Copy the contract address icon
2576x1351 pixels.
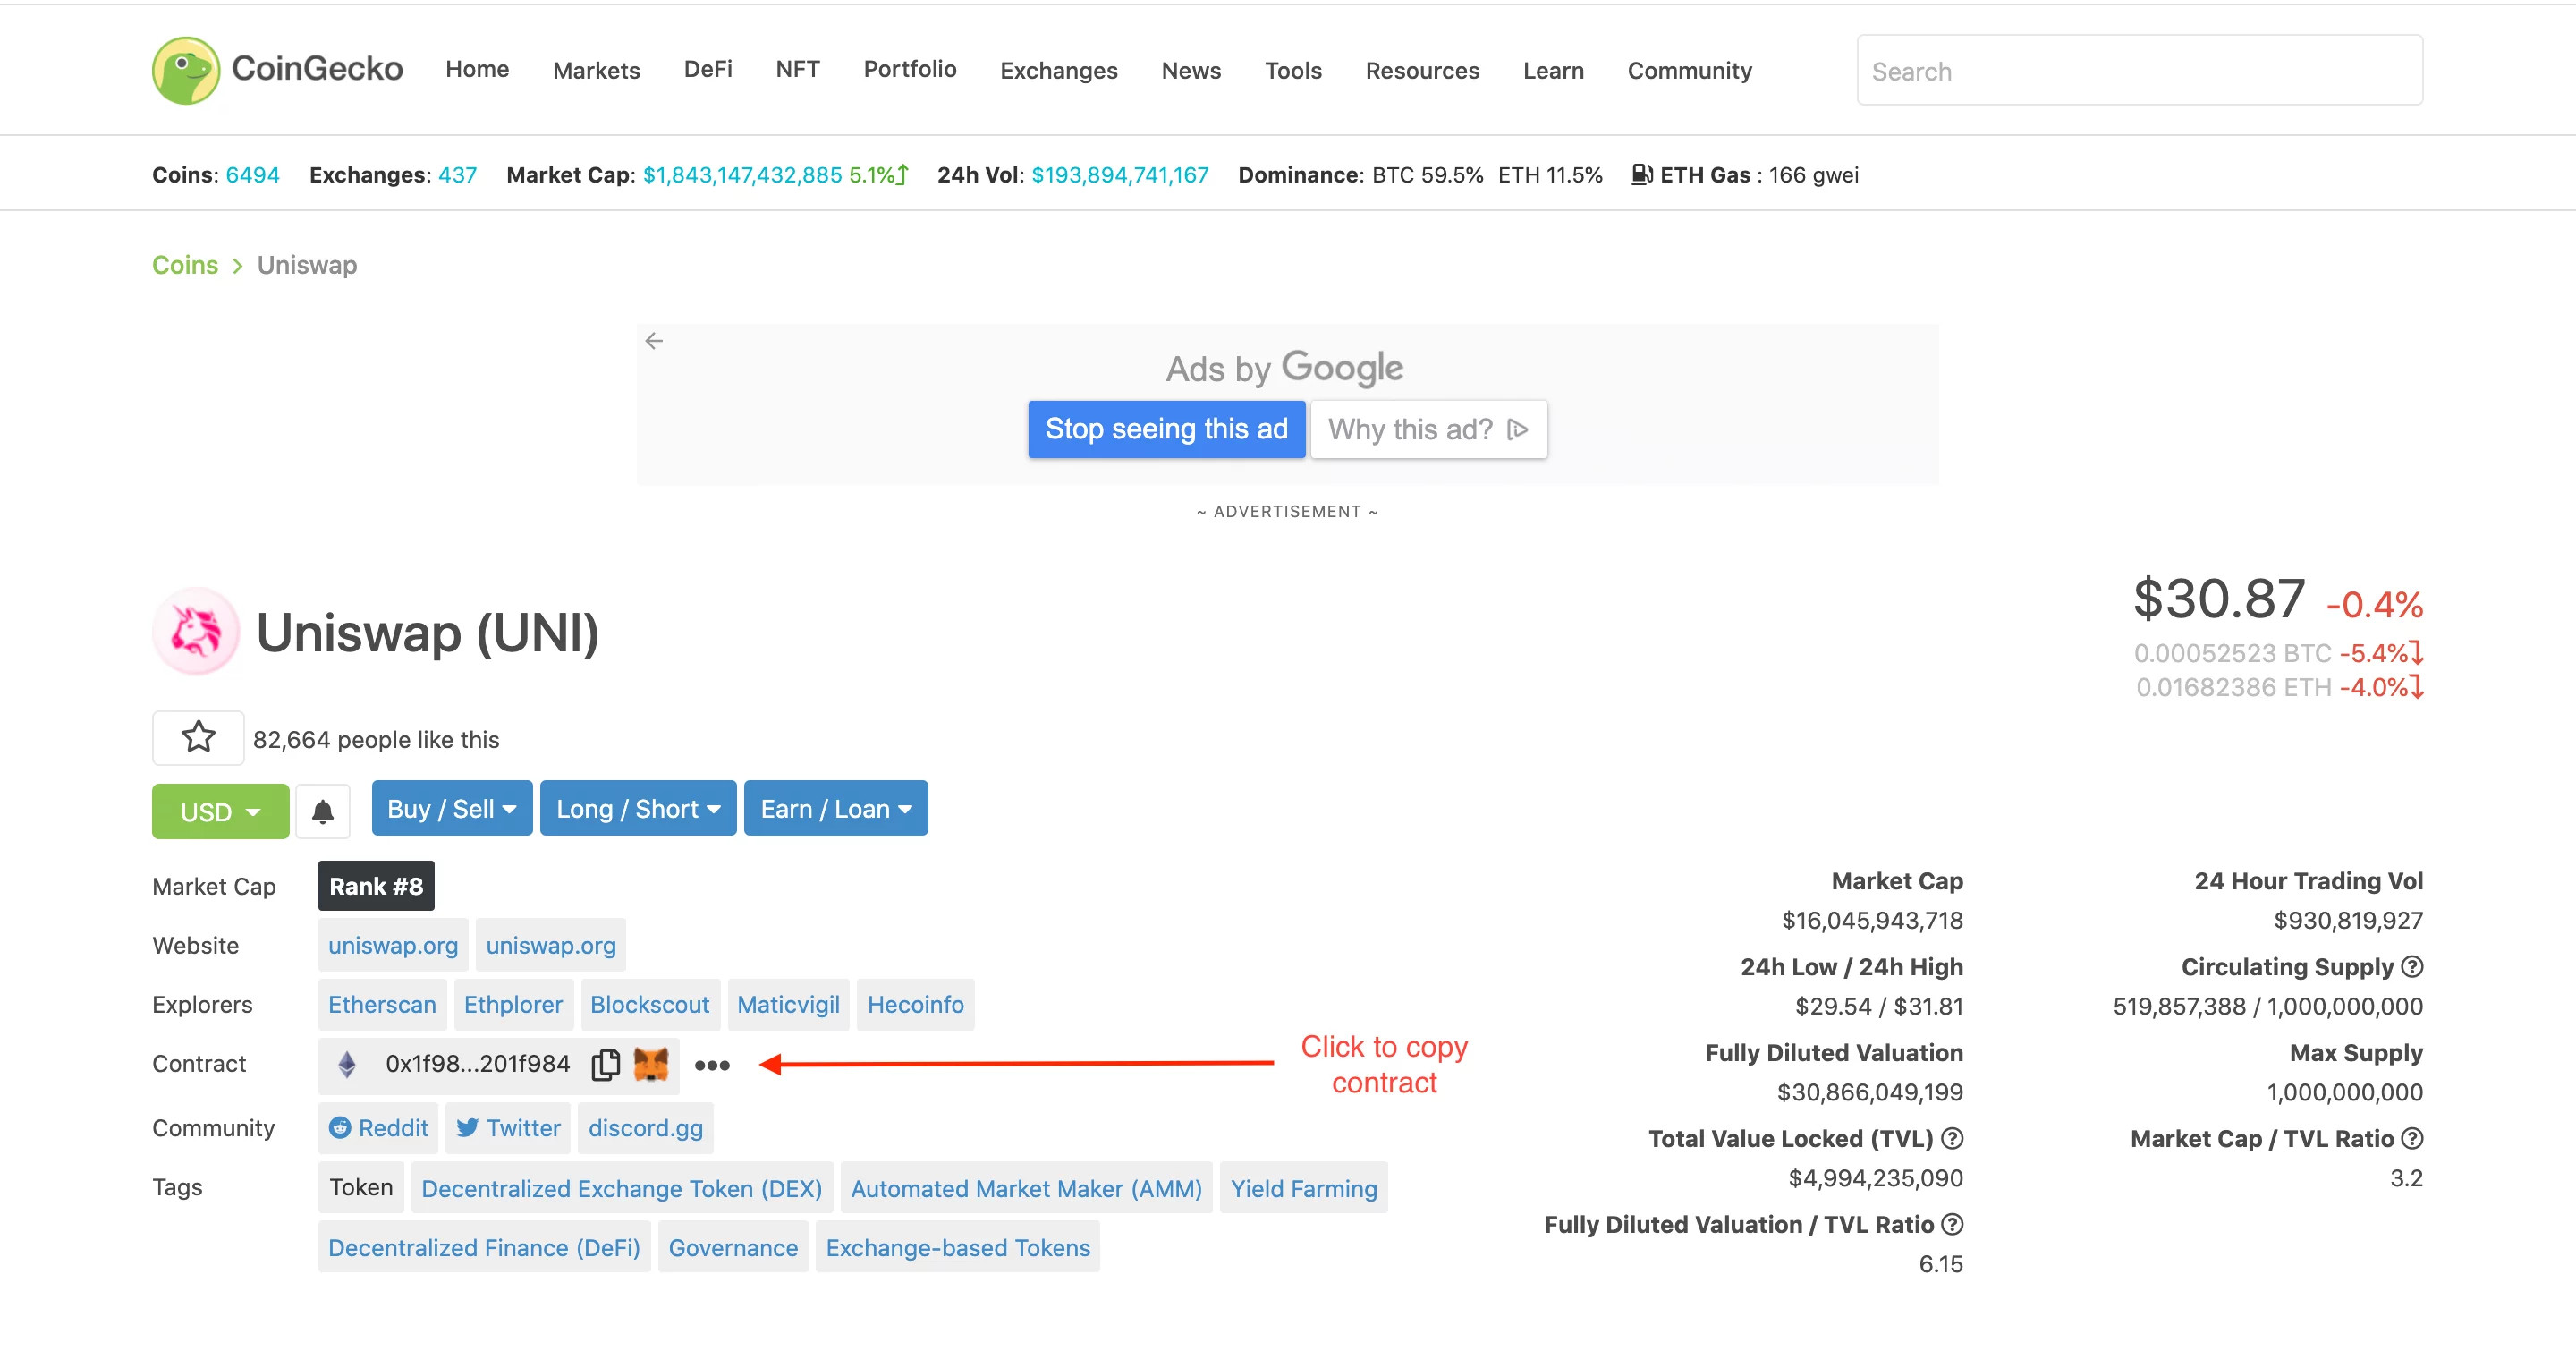tap(606, 1064)
